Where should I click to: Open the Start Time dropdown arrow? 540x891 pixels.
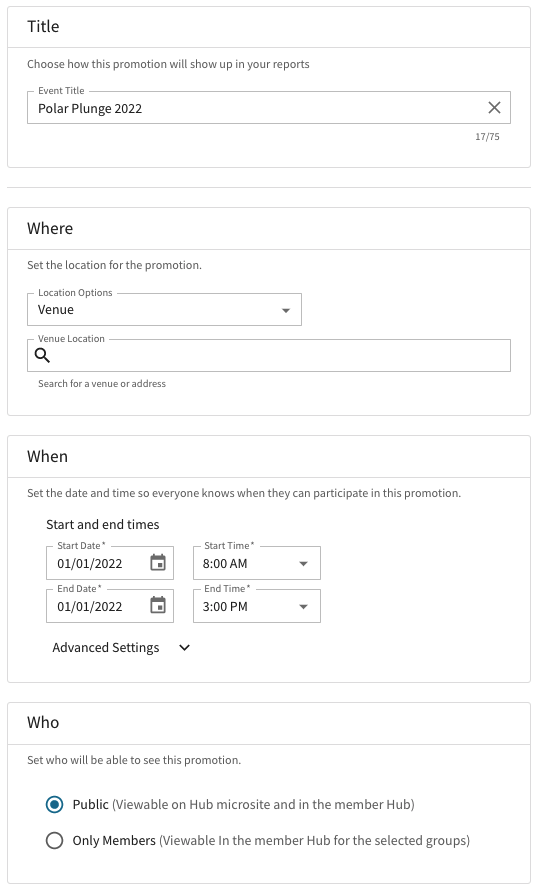click(304, 564)
